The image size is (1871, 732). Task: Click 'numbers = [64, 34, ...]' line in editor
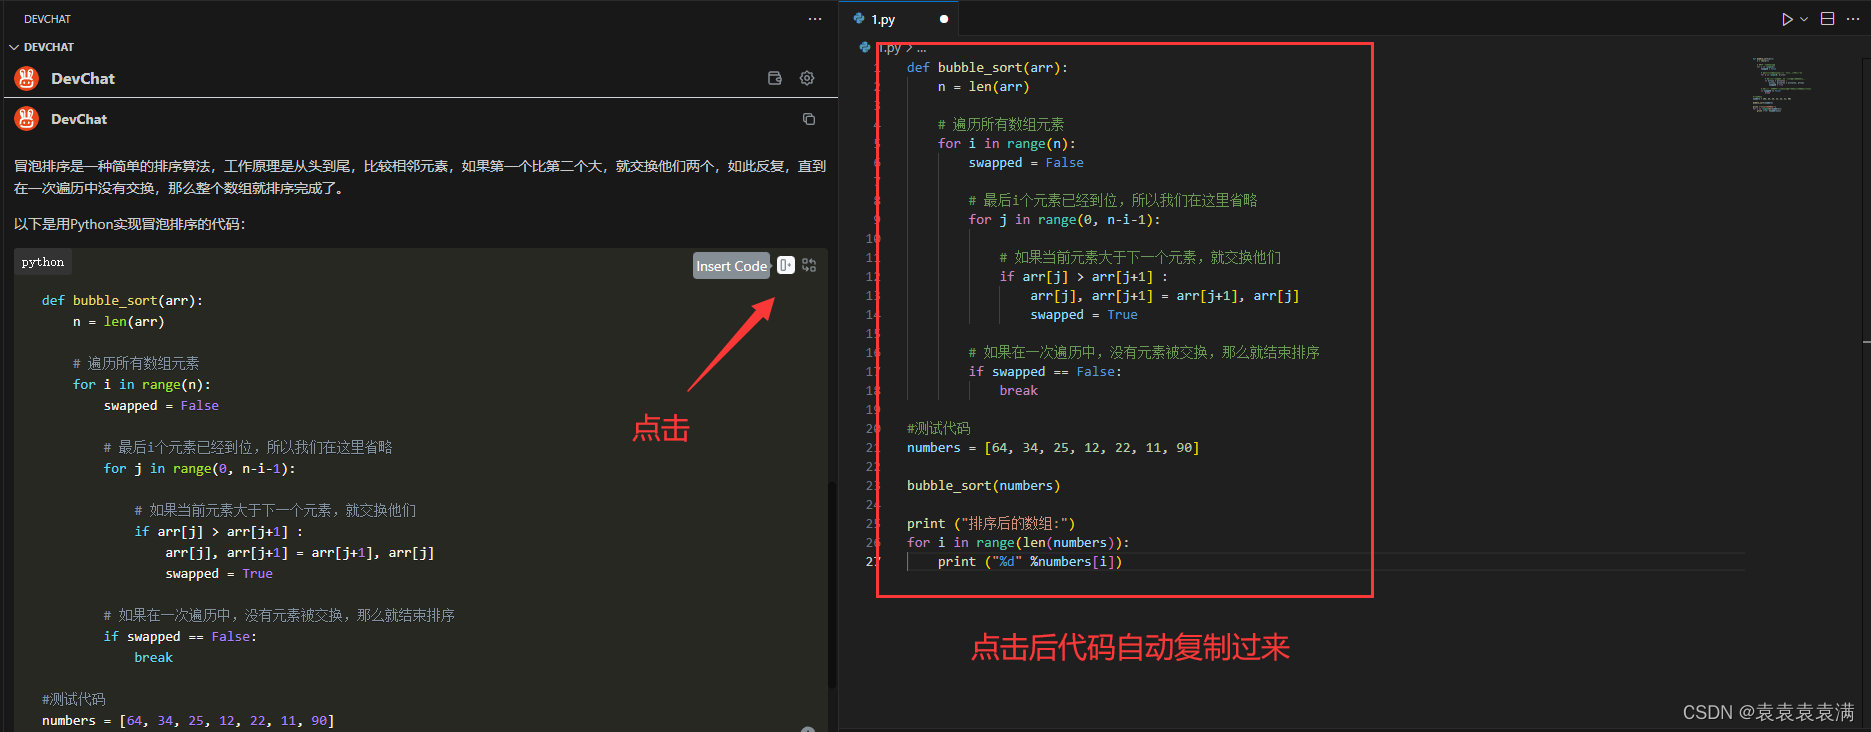pyautogui.click(x=1053, y=447)
